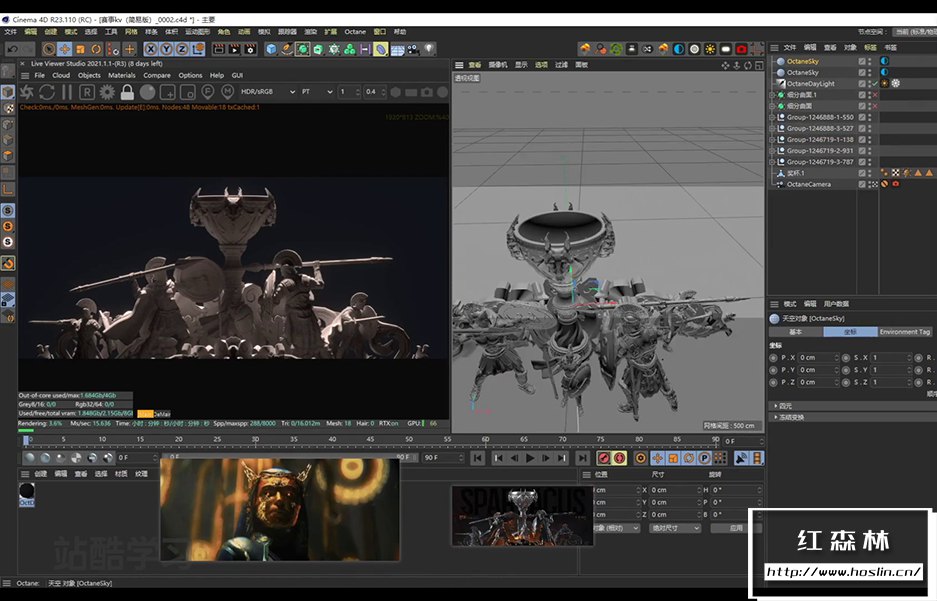
Task: Restart render with the refresh arrows icon
Action: pos(46,92)
